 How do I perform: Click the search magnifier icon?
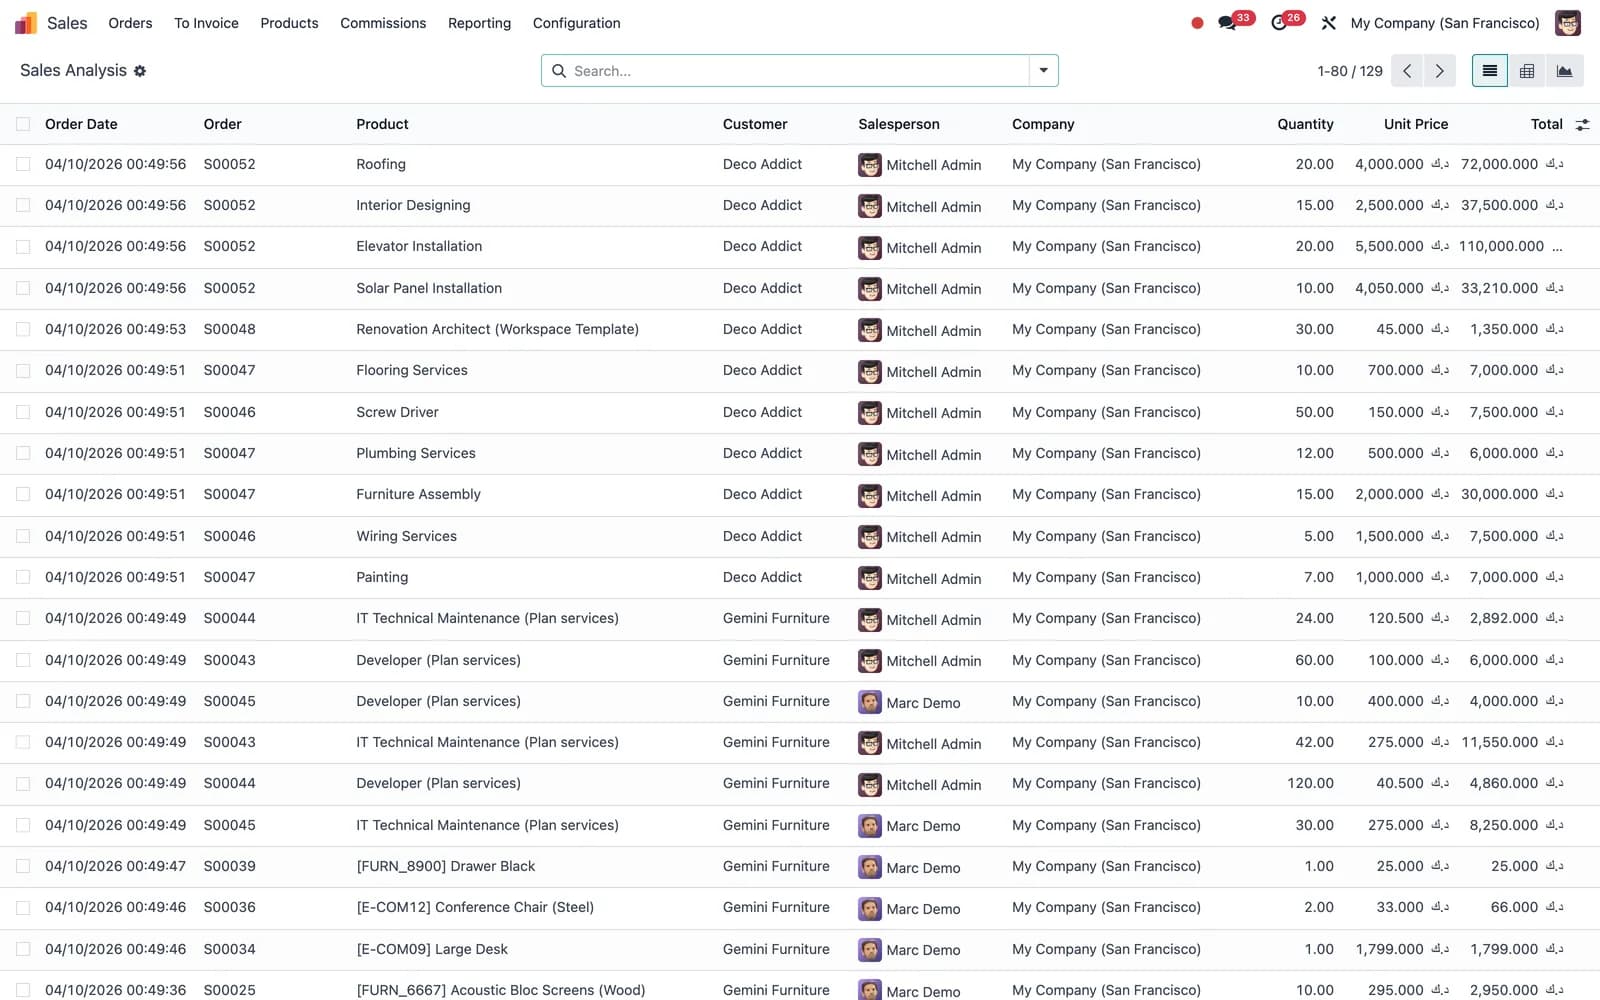click(559, 71)
